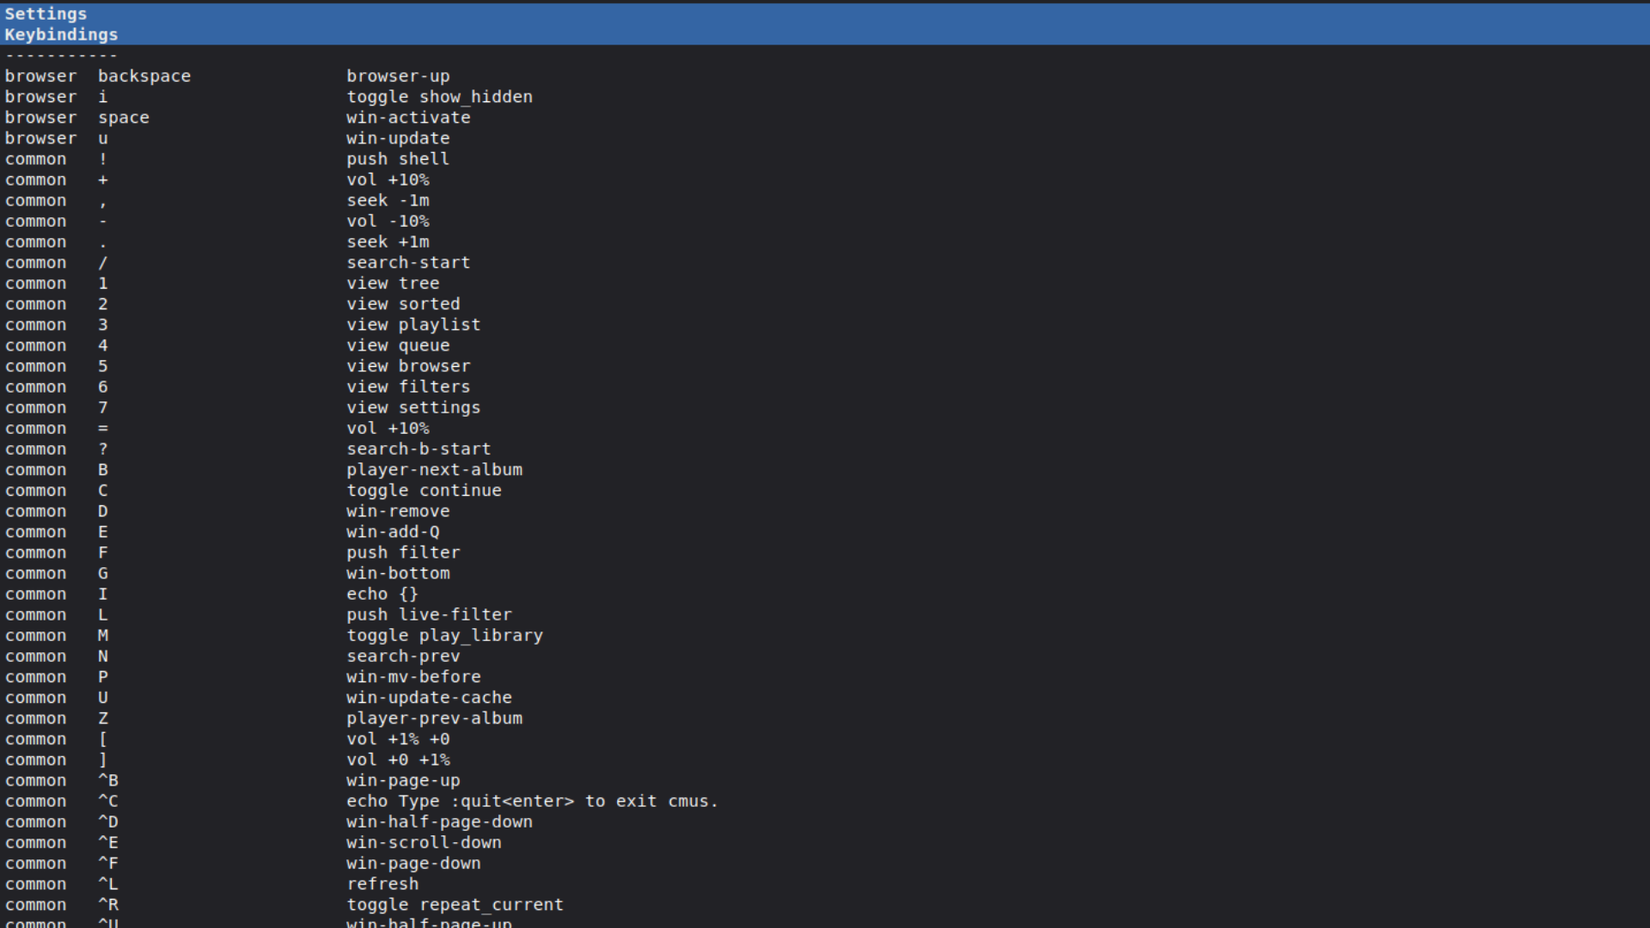Select the 'search-start' keybinding row
Image resolution: width=1650 pixels, height=928 pixels.
(825, 262)
